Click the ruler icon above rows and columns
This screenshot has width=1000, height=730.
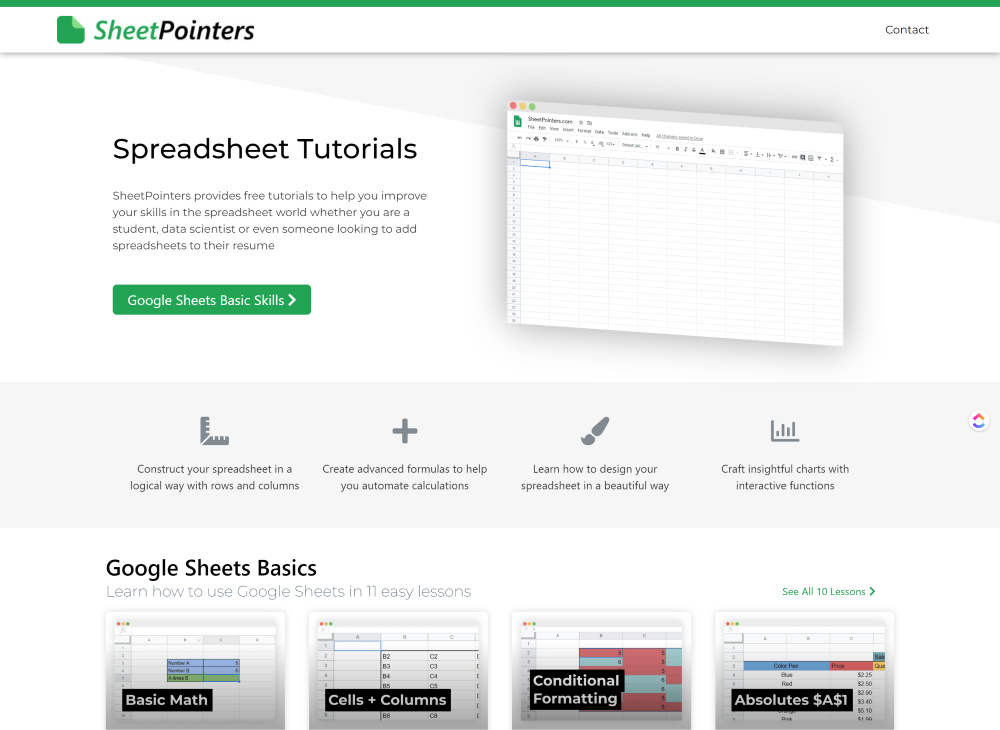214,431
